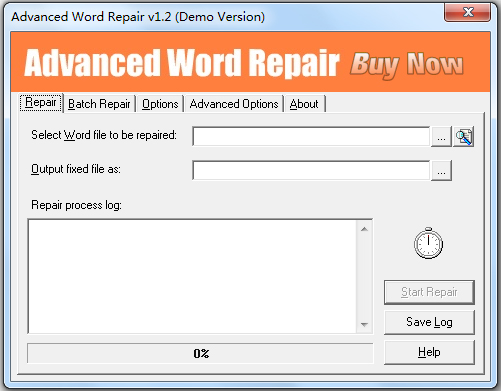Click the Start Repair button
This screenshot has width=501, height=391.
click(x=429, y=292)
